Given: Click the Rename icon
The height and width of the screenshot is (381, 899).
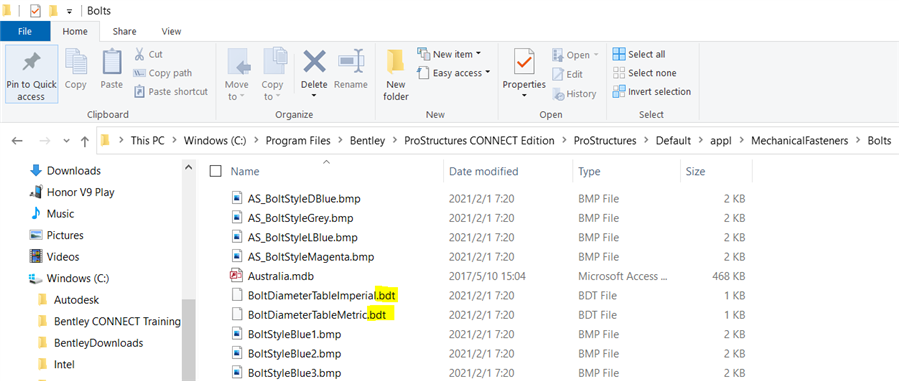Looking at the screenshot, I should point(351,61).
